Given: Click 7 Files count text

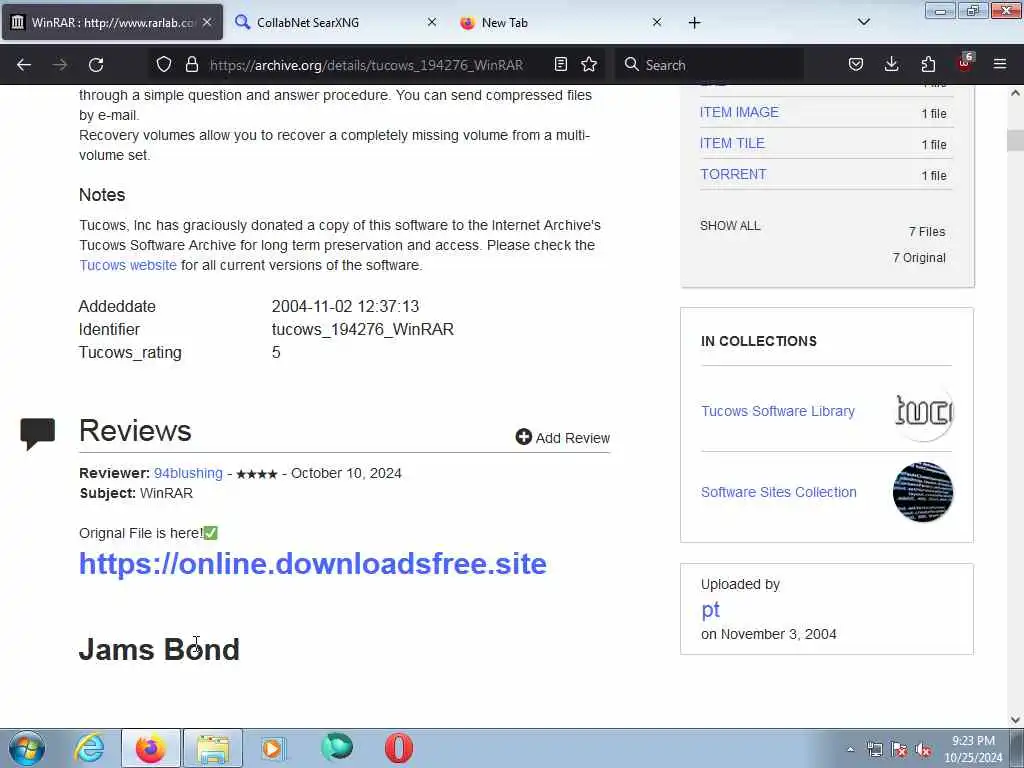Looking at the screenshot, I should point(927,232).
